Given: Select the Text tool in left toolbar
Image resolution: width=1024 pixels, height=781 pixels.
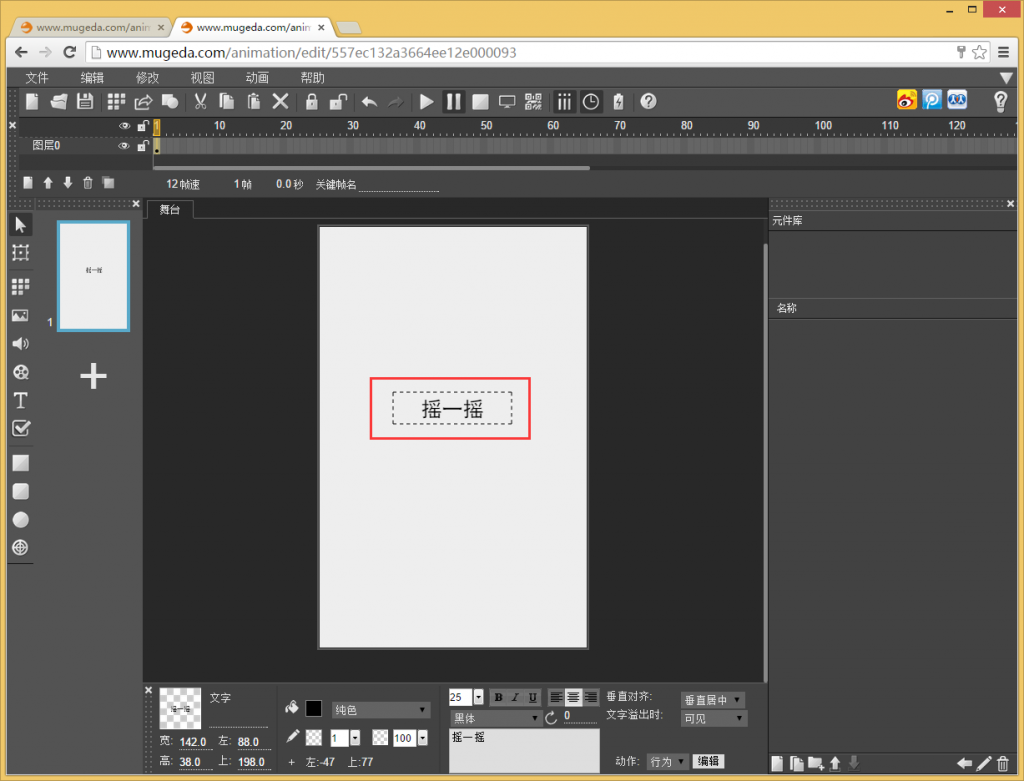Looking at the screenshot, I should 20,400.
